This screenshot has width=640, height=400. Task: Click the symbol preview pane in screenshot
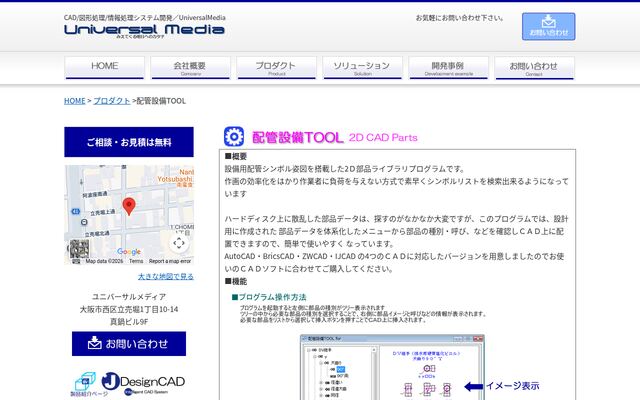(x=430, y=372)
